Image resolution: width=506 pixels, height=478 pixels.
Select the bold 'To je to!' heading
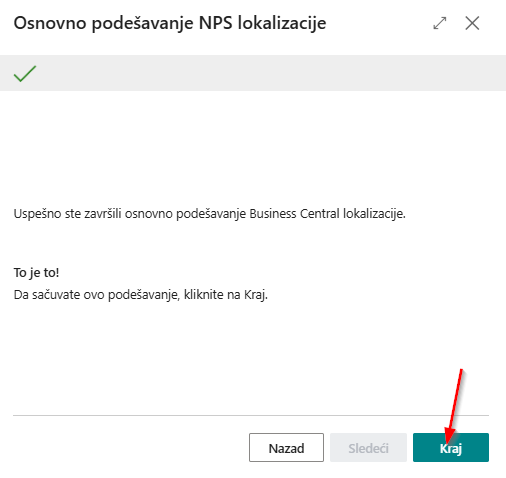pyautogui.click(x=36, y=273)
